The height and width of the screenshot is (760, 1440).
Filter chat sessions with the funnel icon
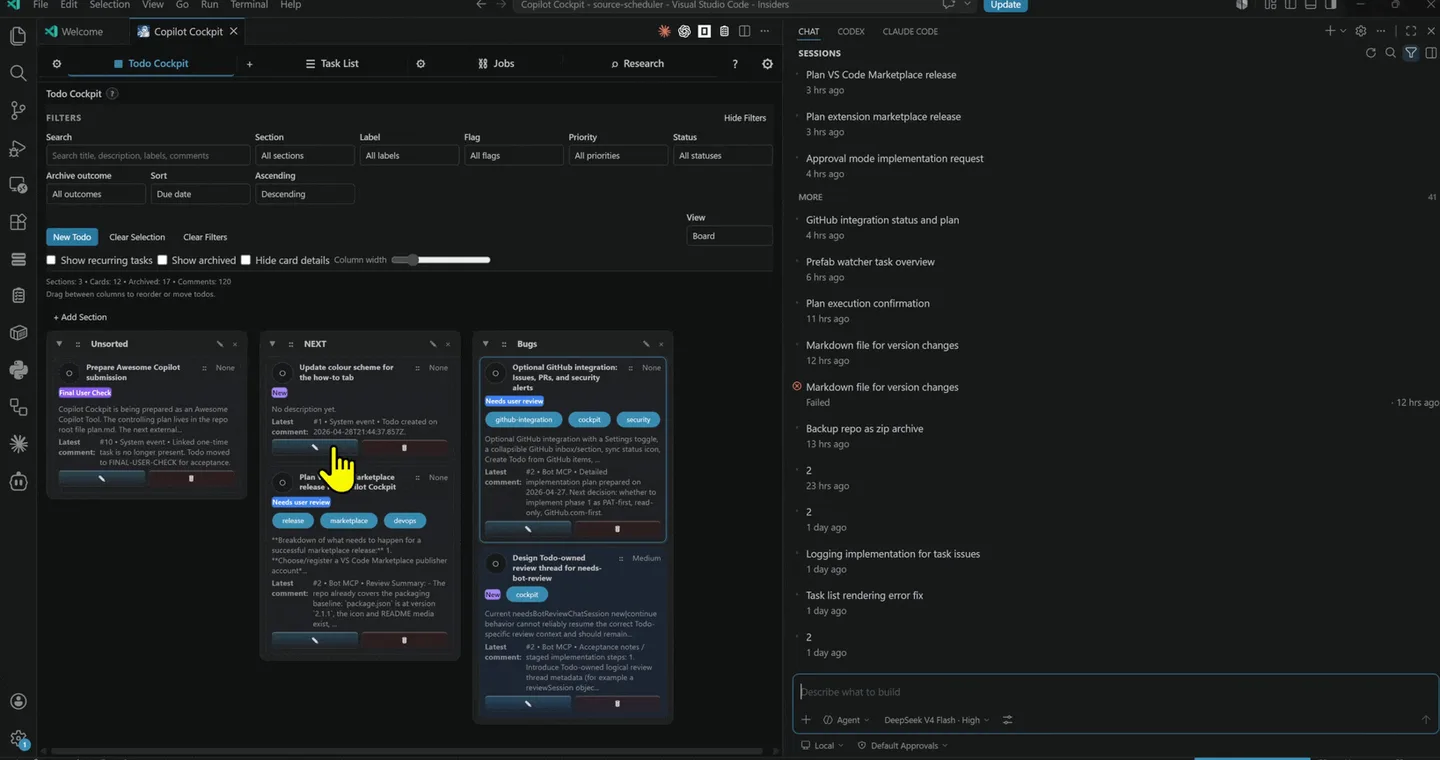[1411, 53]
